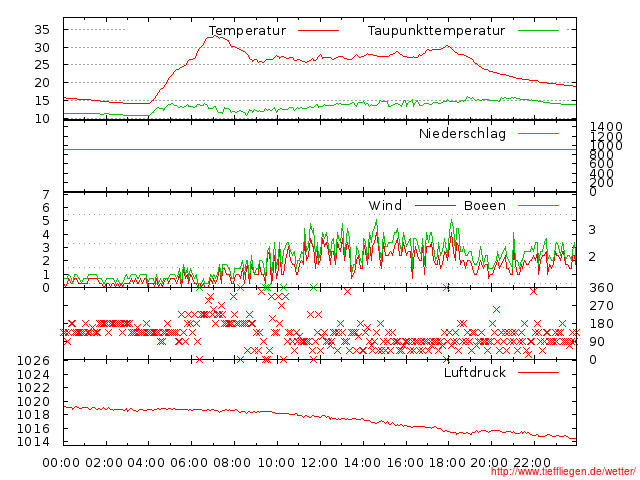
Task: Click the 1024 pressure axis value
Action: [33, 374]
